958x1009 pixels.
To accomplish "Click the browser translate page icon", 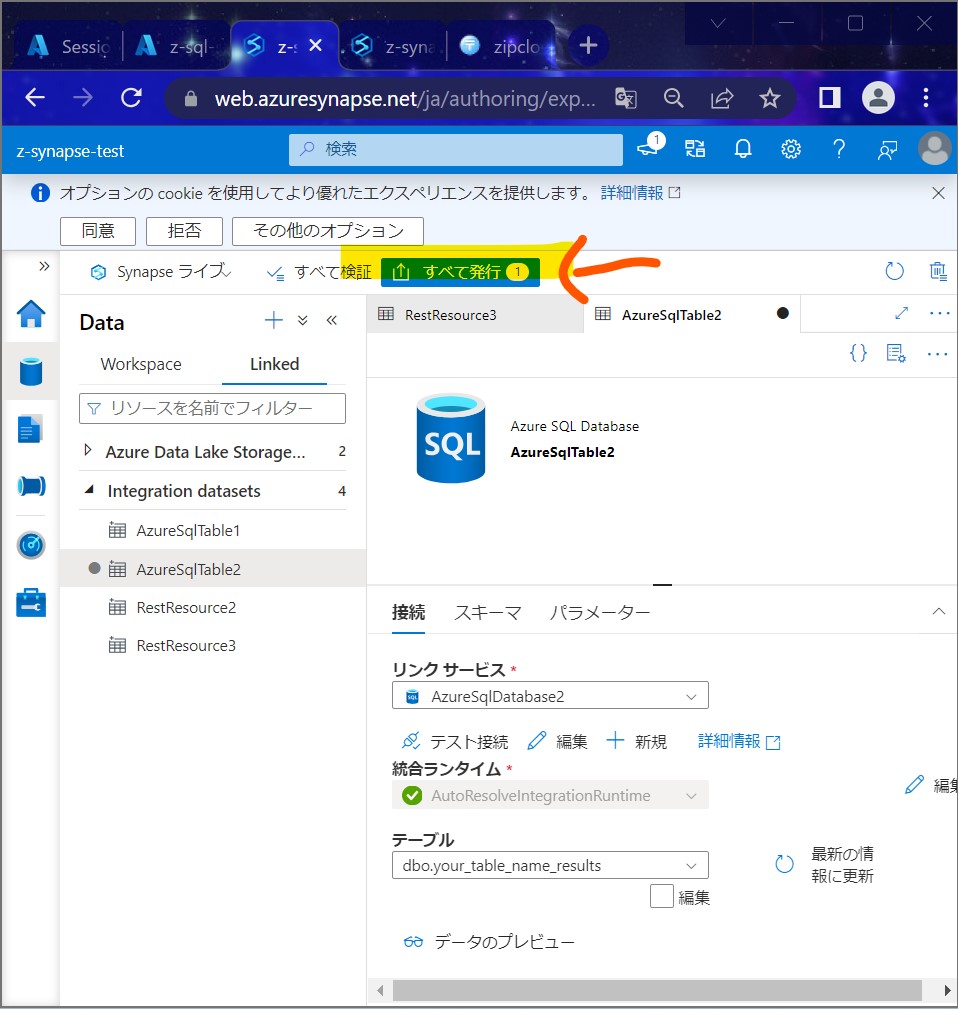I will [625, 98].
